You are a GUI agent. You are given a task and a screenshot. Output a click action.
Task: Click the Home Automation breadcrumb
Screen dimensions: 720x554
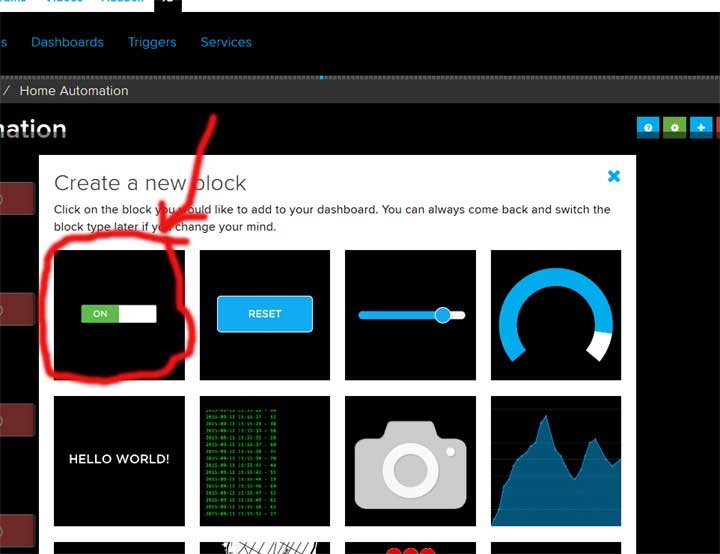coord(74,90)
